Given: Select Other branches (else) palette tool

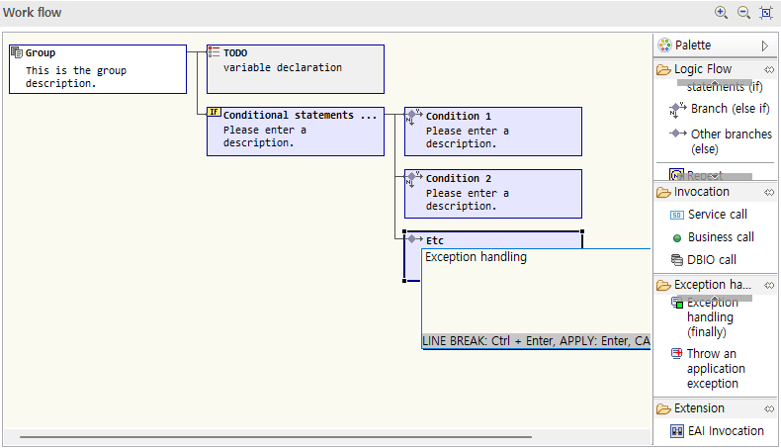Looking at the screenshot, I should [730, 141].
